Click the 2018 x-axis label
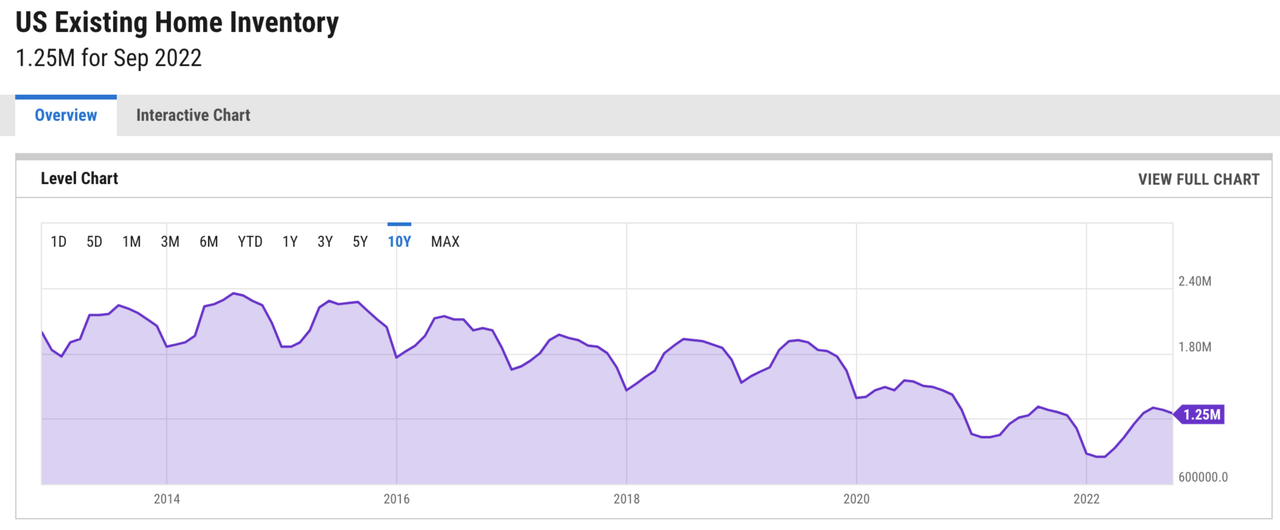 tap(627, 498)
